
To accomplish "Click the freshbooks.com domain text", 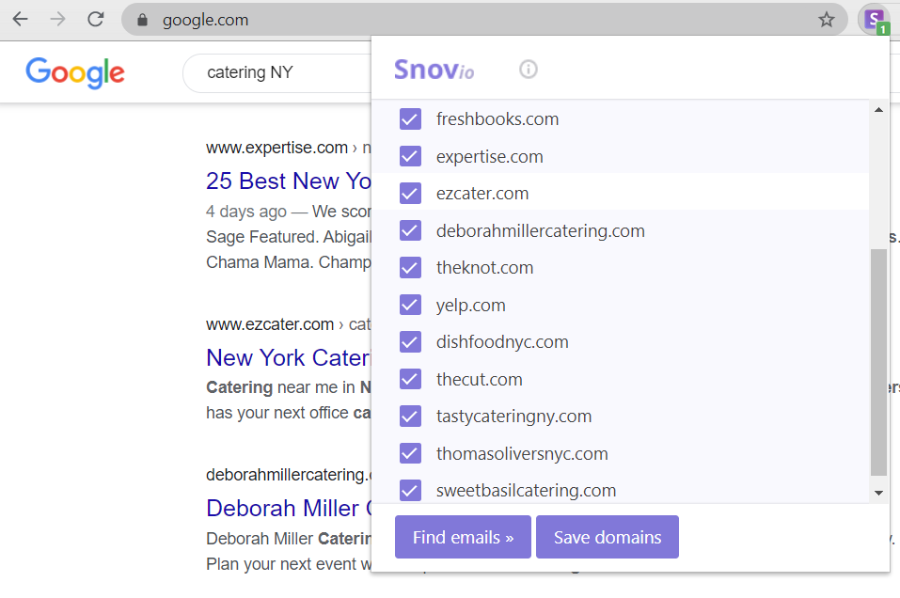I will [x=497, y=119].
